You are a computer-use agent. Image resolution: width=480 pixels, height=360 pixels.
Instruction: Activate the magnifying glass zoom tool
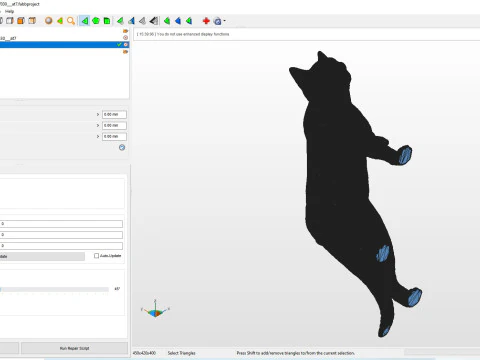(x=71, y=21)
